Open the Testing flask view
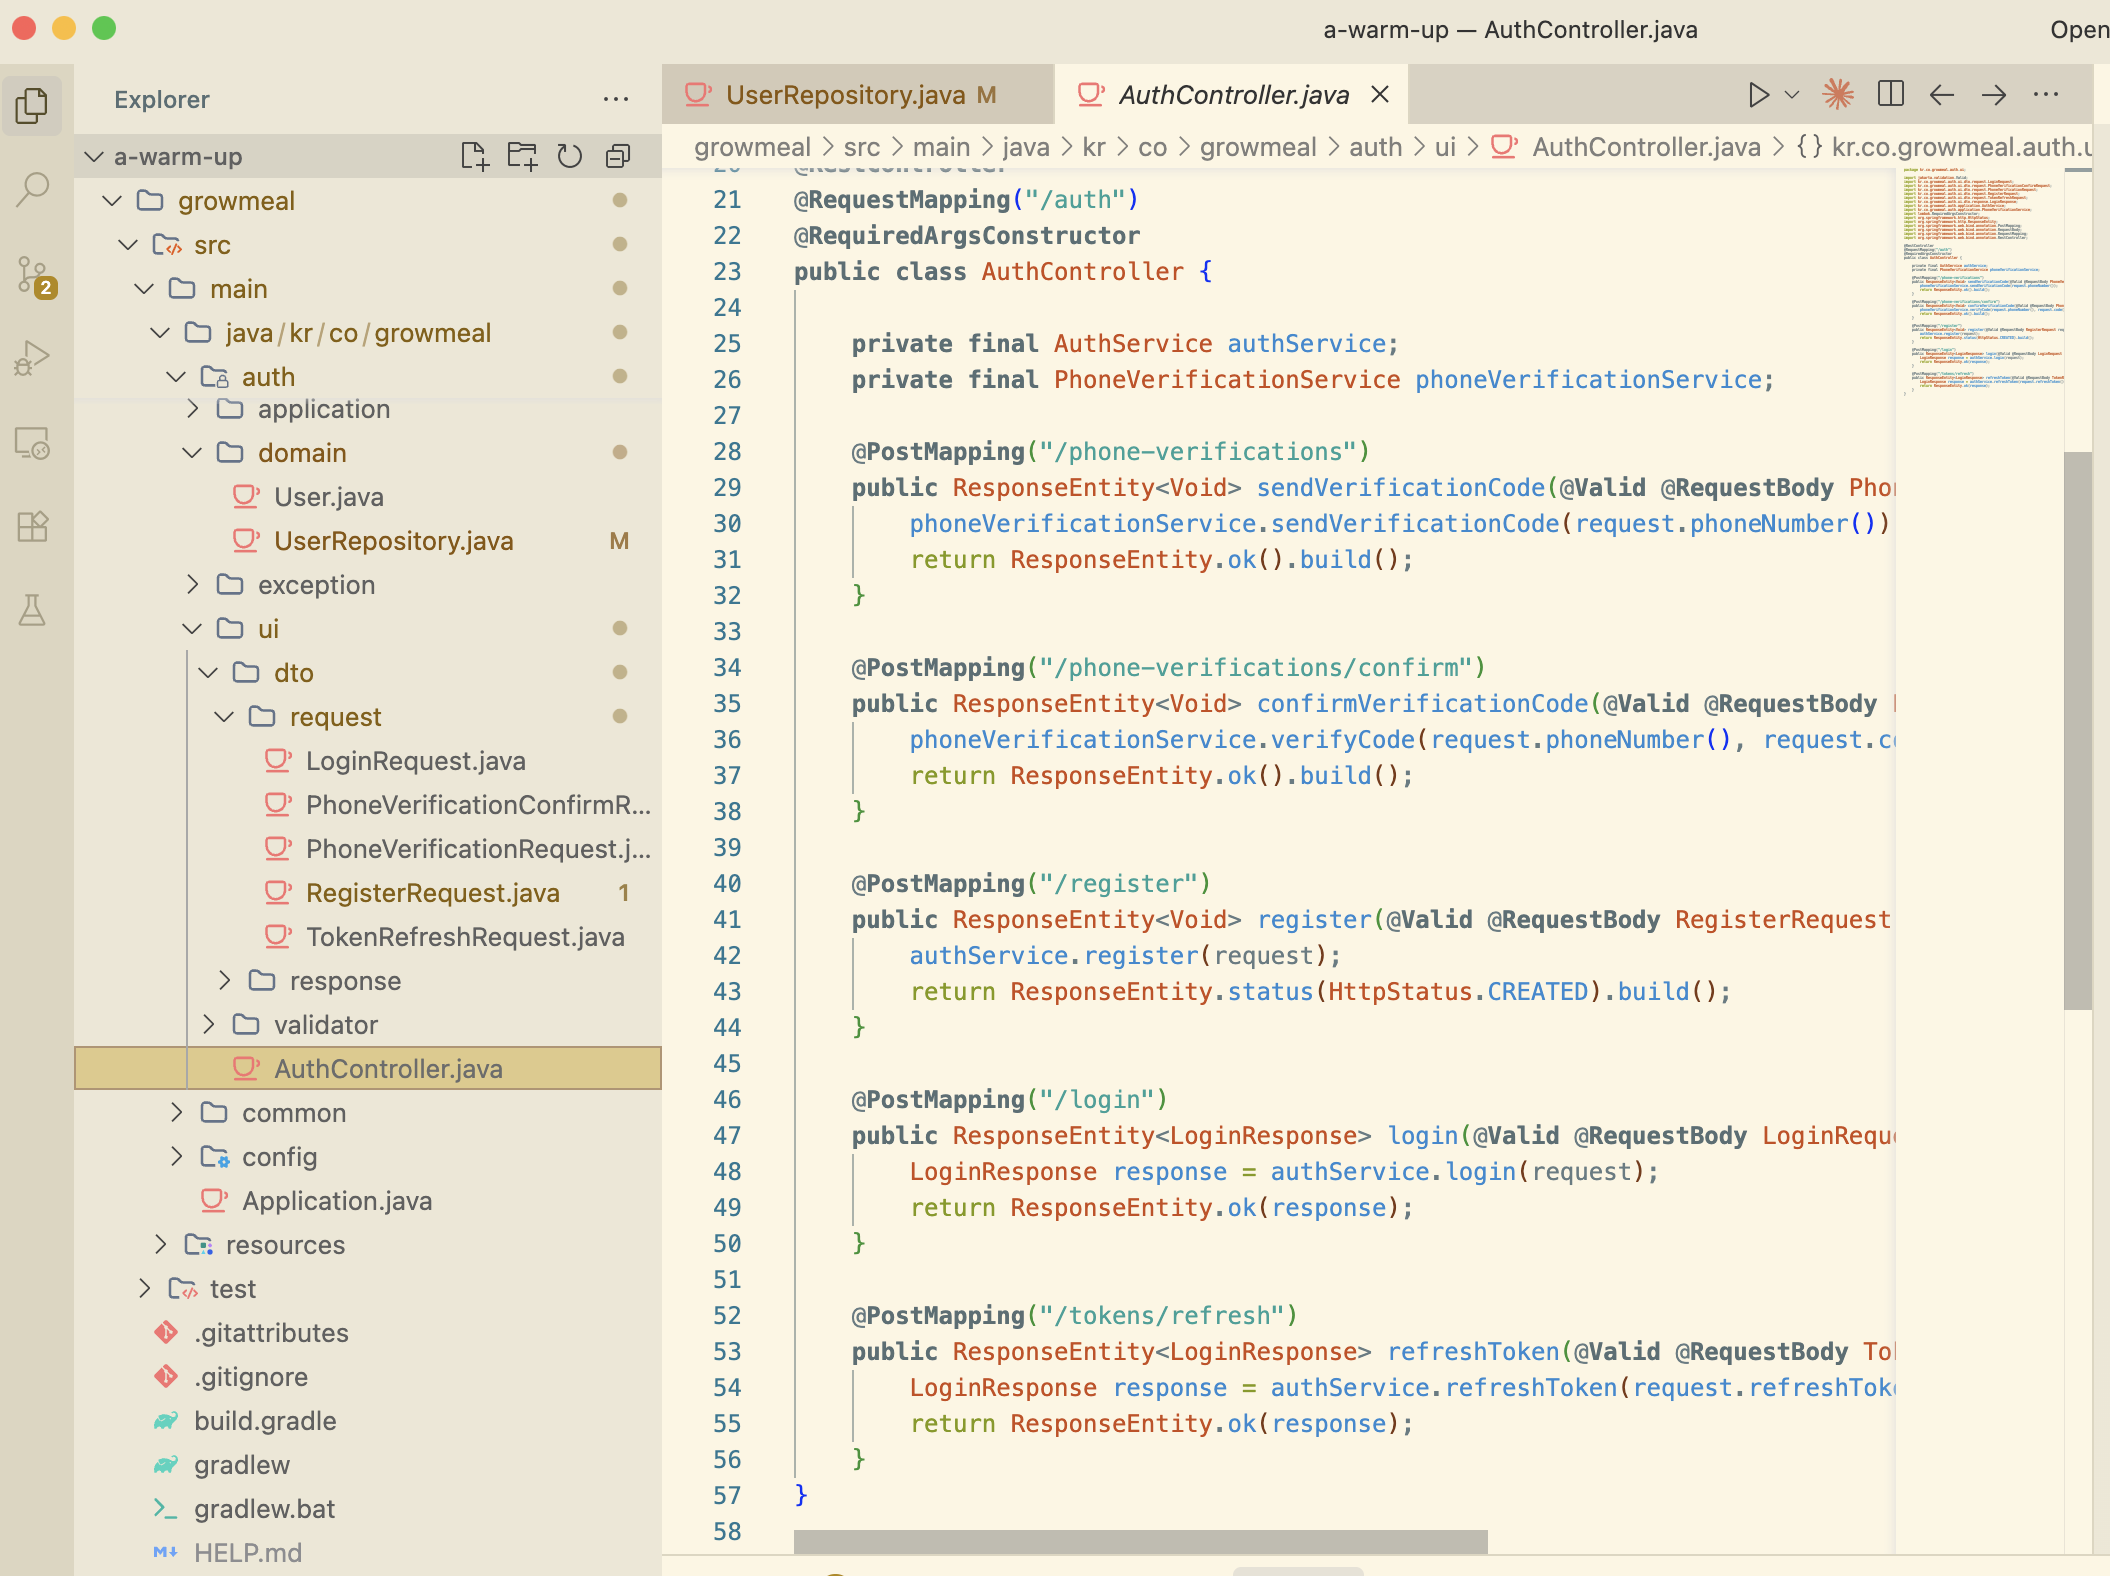Image resolution: width=2110 pixels, height=1576 pixels. (32, 610)
